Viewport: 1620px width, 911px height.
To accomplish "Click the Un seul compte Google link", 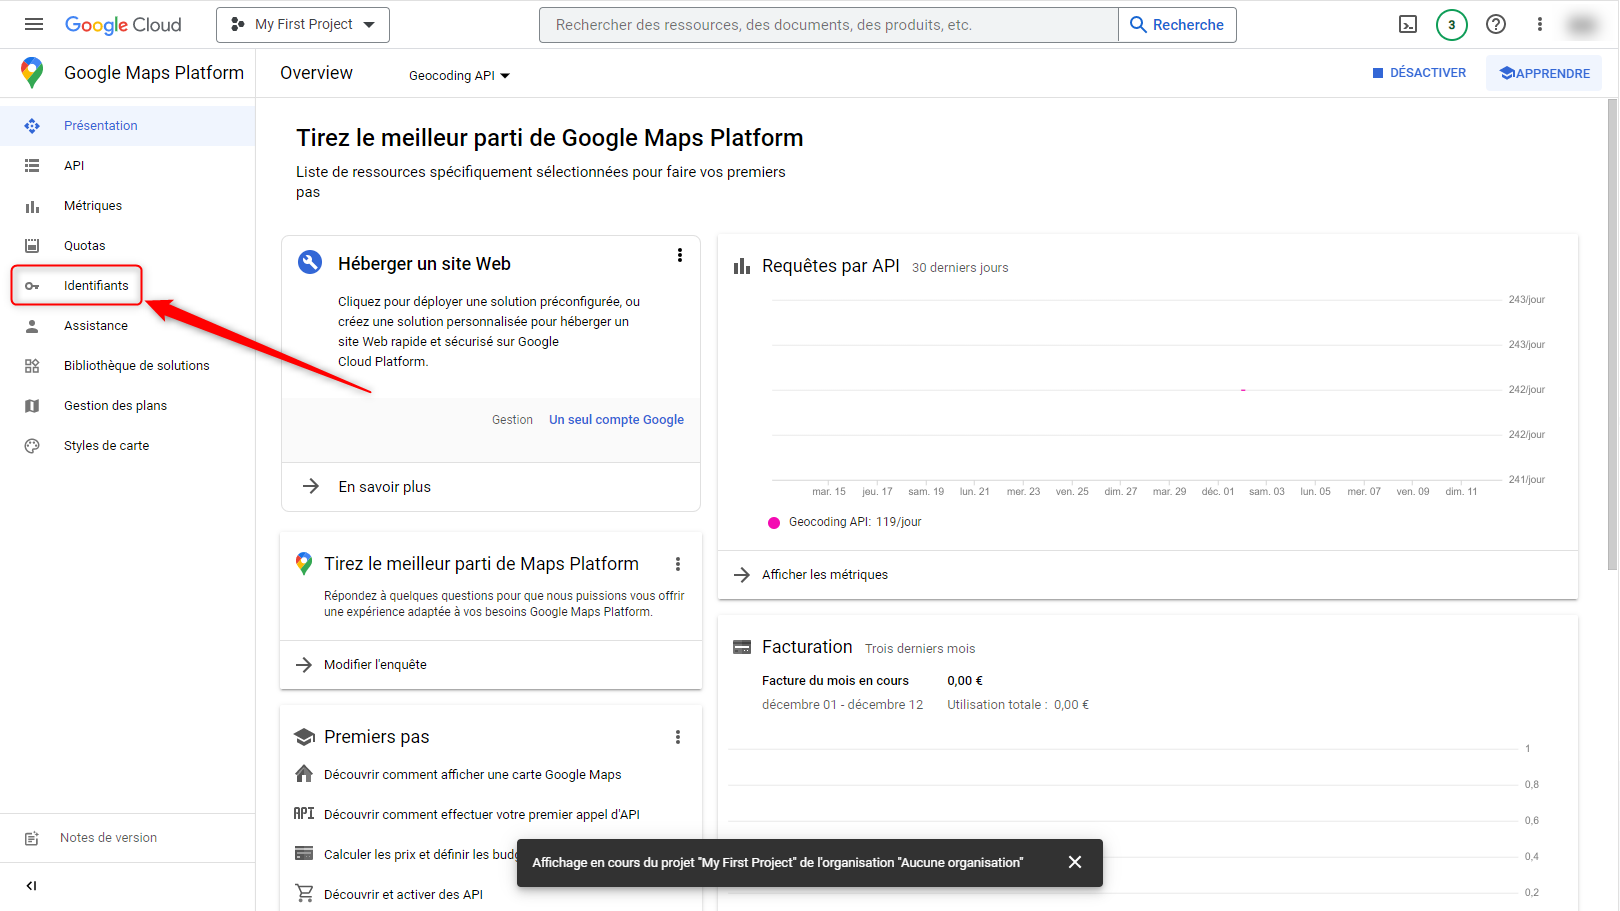I will click(616, 420).
